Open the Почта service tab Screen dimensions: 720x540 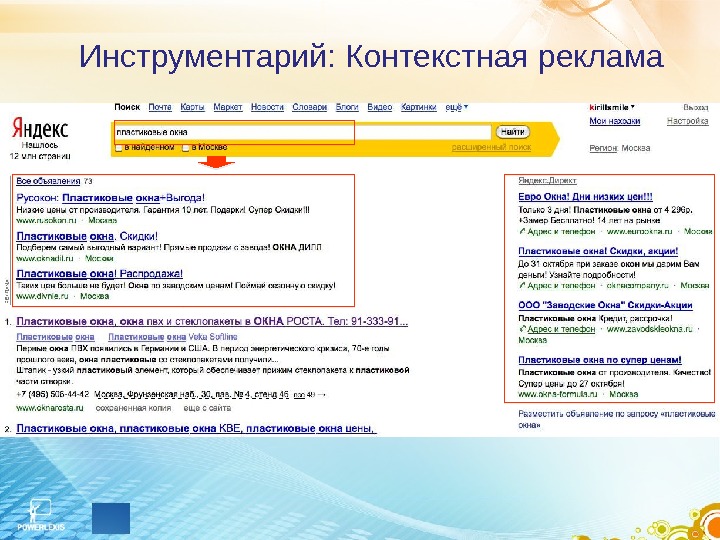click(160, 107)
